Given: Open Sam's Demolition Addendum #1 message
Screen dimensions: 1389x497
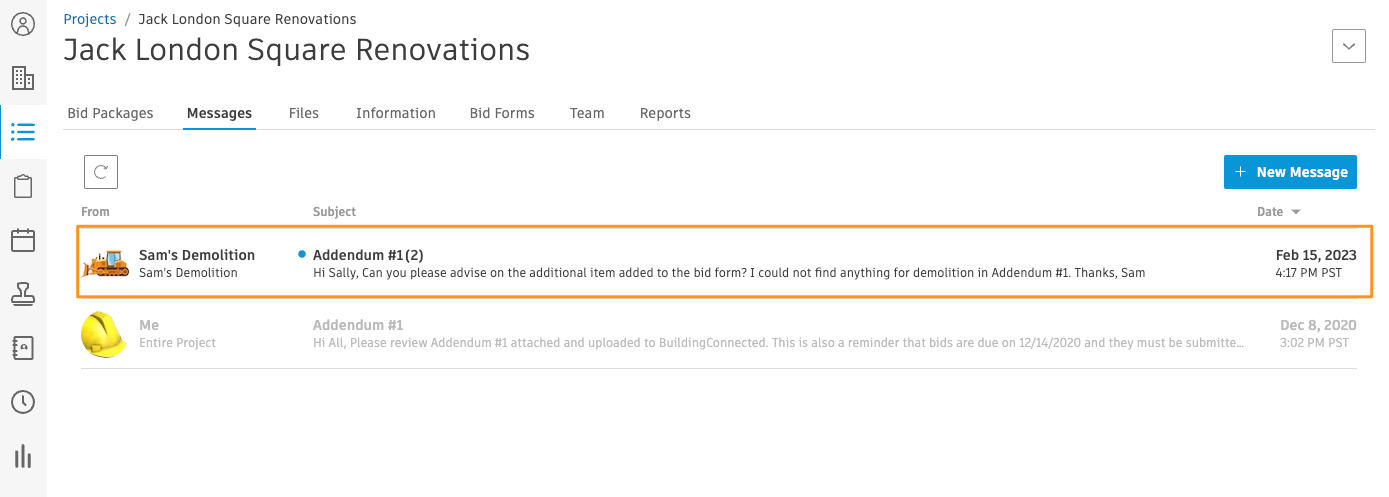Looking at the screenshot, I should coord(725,262).
